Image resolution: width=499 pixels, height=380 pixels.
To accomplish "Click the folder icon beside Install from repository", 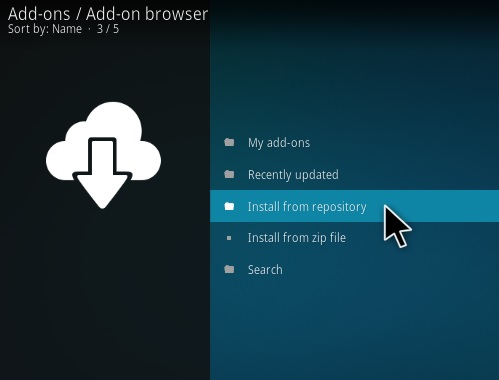I will pyautogui.click(x=229, y=206).
